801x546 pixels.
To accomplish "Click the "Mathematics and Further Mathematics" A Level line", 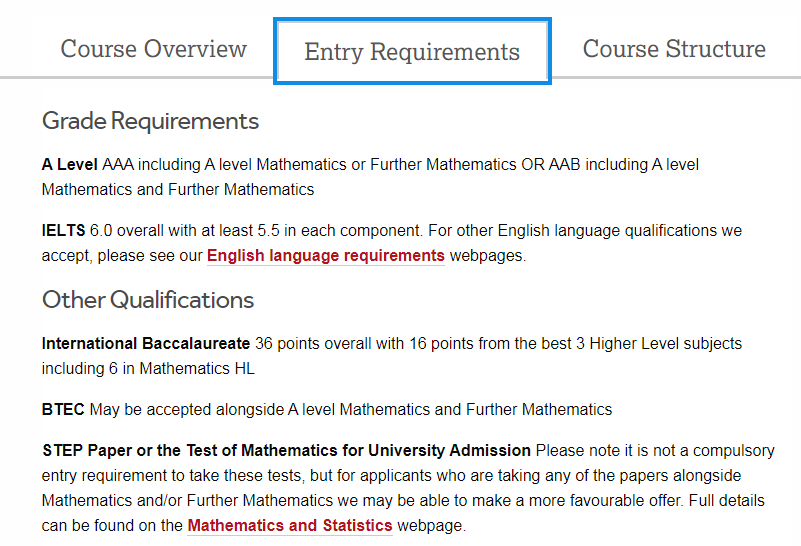I will point(178,189).
